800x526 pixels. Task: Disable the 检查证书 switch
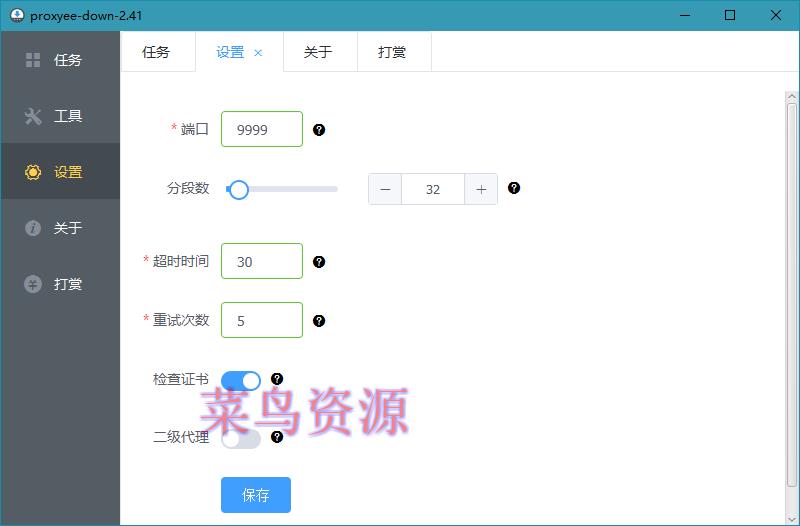coord(241,381)
